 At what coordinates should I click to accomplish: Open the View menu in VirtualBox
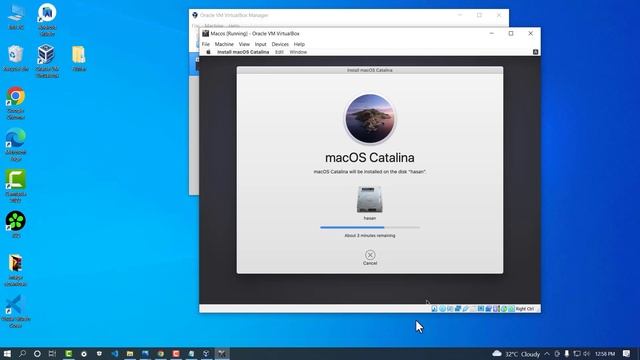click(244, 44)
